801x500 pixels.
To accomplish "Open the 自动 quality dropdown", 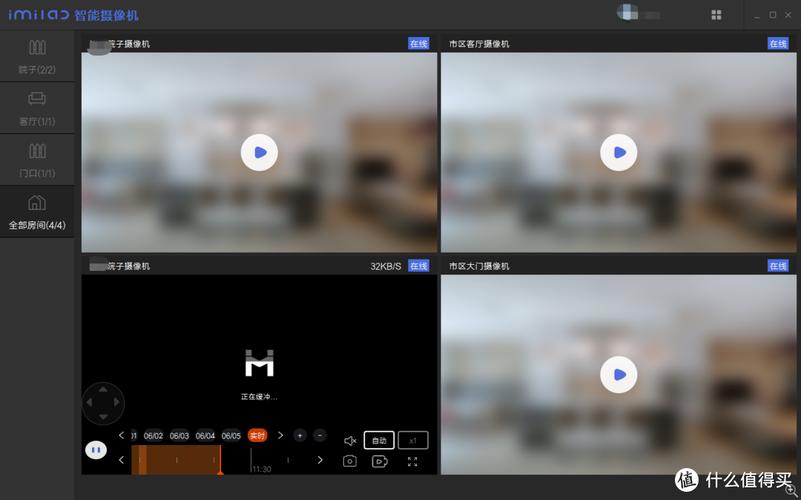I will [x=379, y=440].
